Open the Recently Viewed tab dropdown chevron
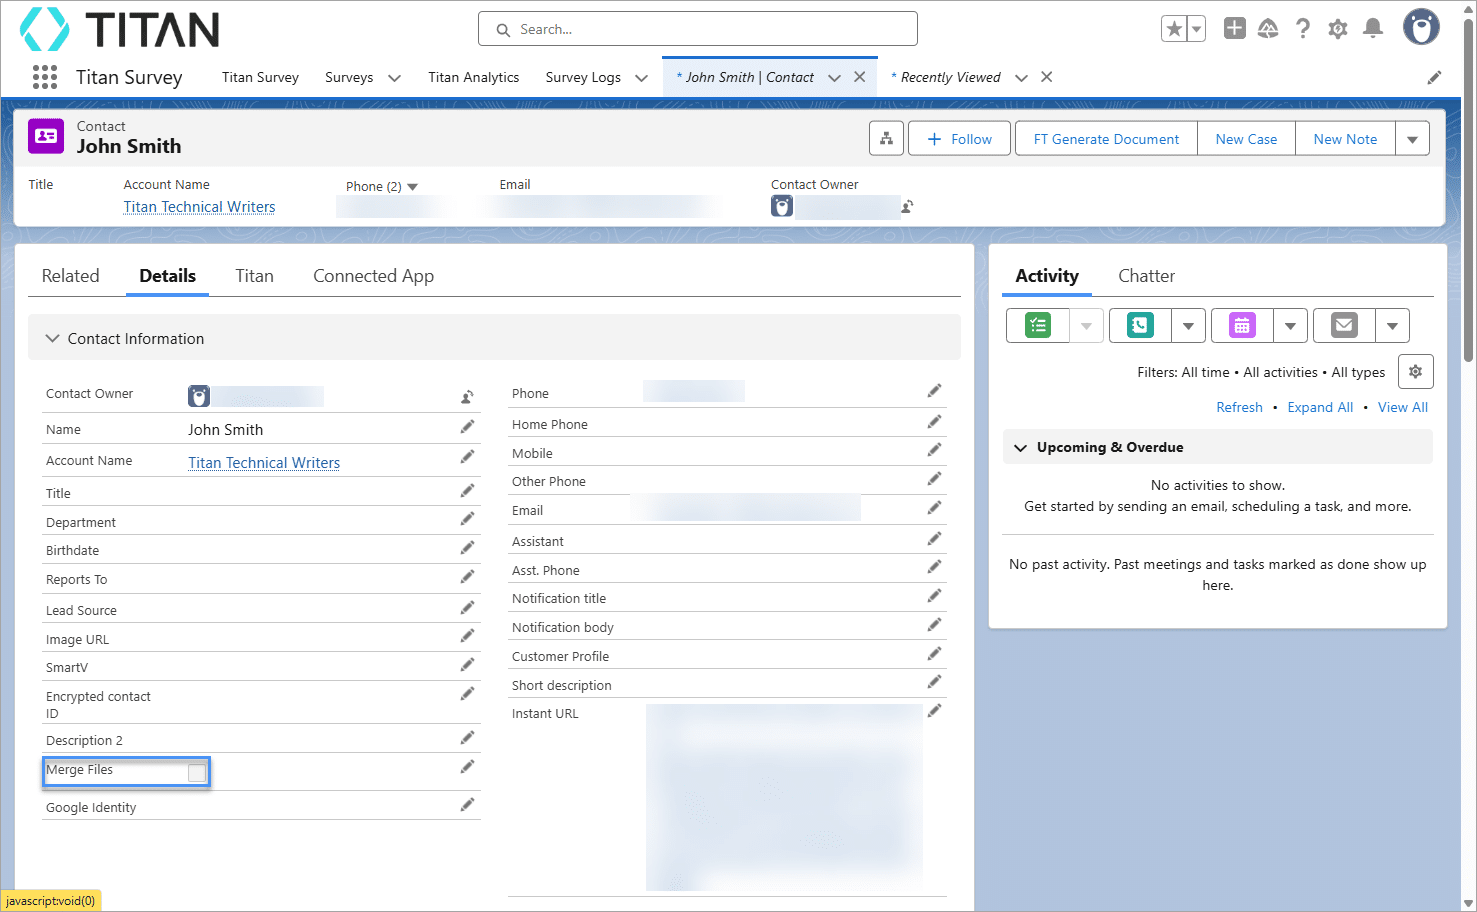 pos(1021,78)
